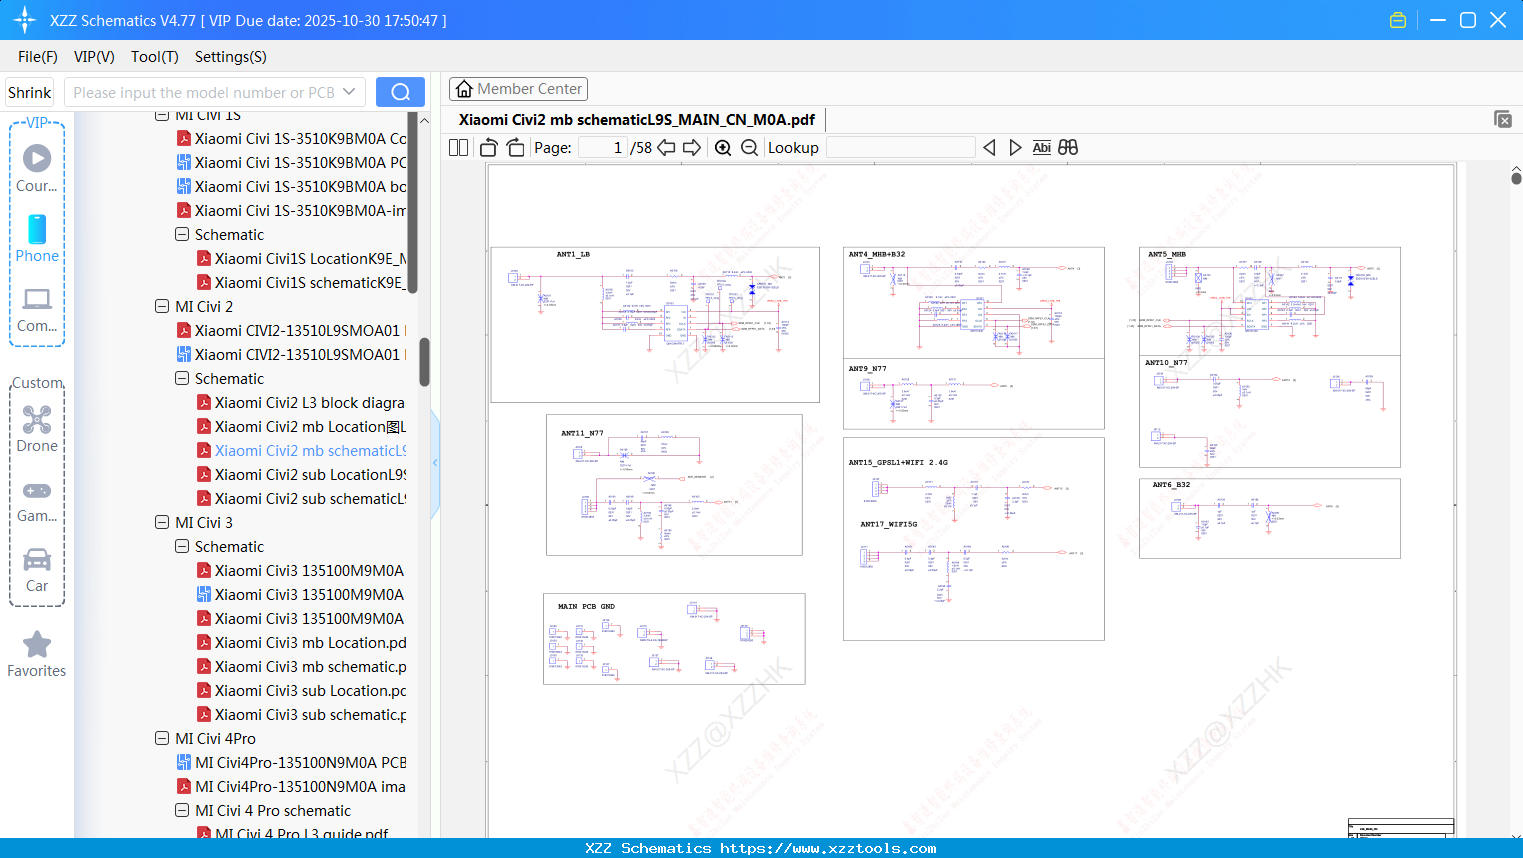Collapse the Schematic folder under MI Civi 3

182,546
